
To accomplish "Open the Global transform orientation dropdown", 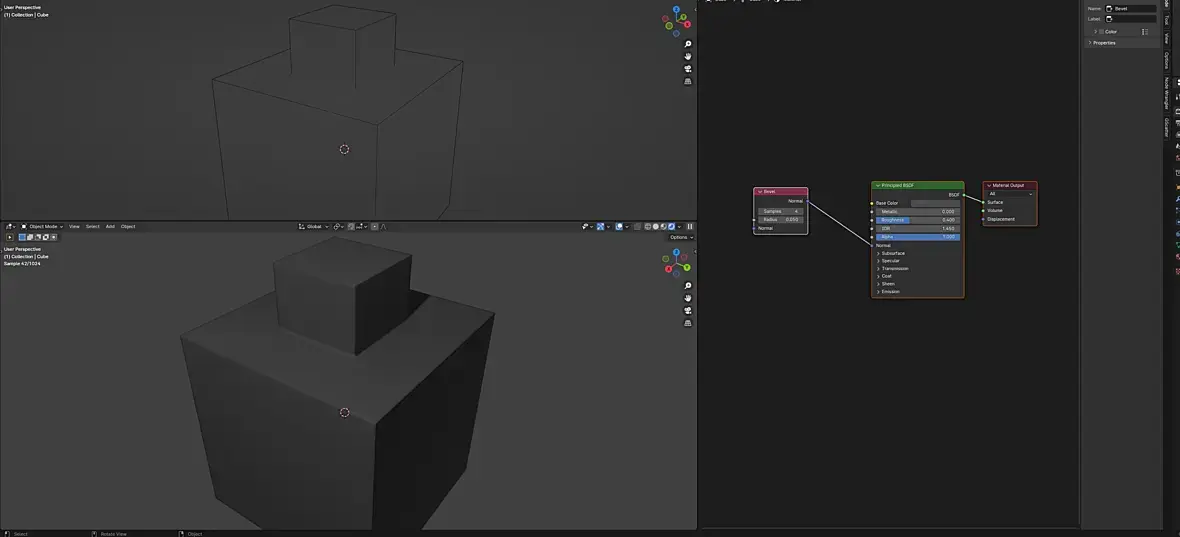I will click(314, 226).
